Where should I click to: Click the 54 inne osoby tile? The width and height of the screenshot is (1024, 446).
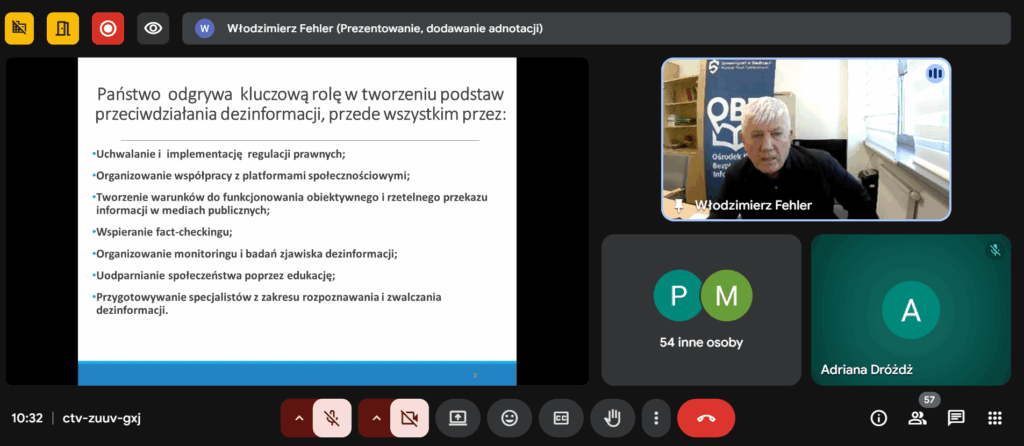[x=701, y=310]
